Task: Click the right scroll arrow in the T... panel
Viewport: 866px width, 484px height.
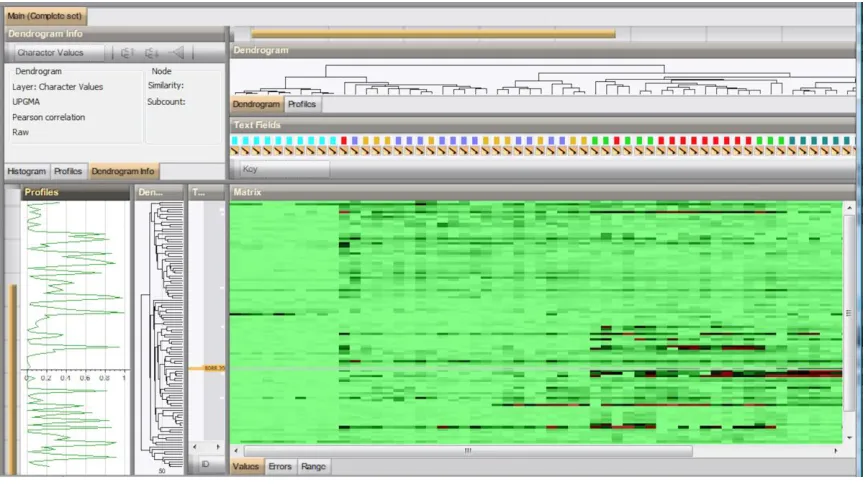Action: tap(218, 446)
